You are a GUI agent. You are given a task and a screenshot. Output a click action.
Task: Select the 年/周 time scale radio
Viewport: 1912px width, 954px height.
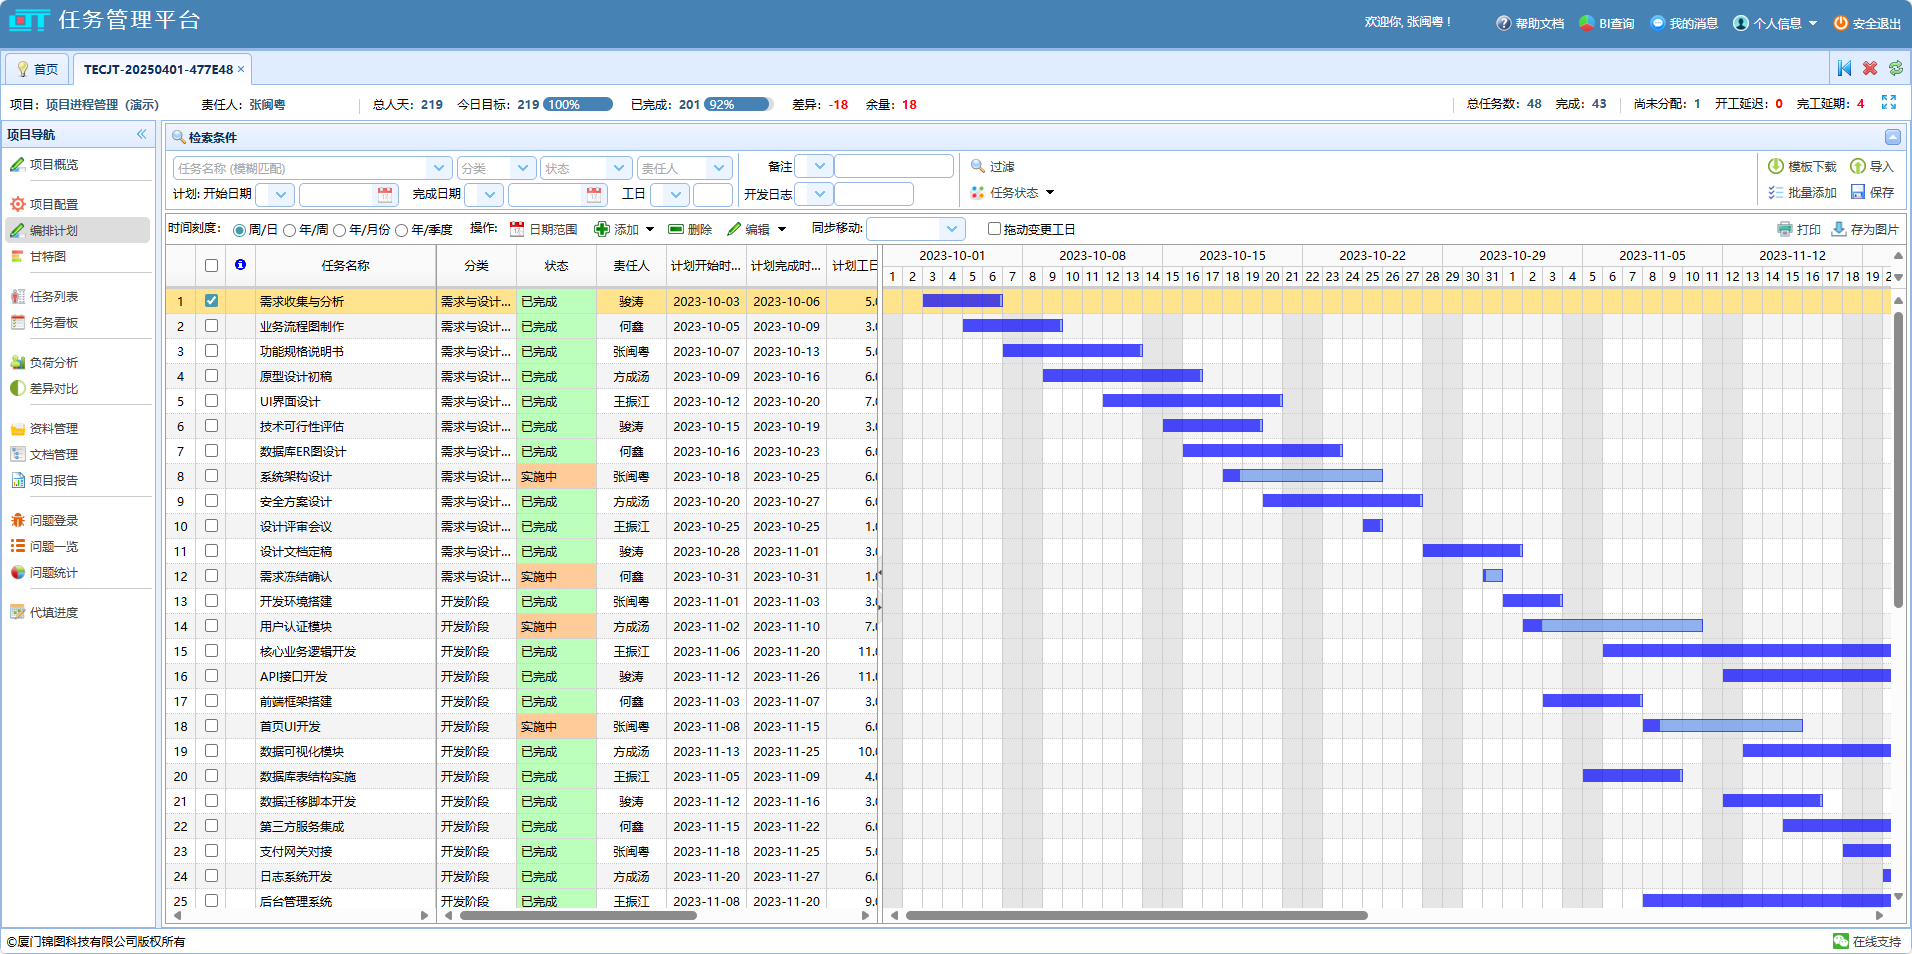tap(289, 230)
